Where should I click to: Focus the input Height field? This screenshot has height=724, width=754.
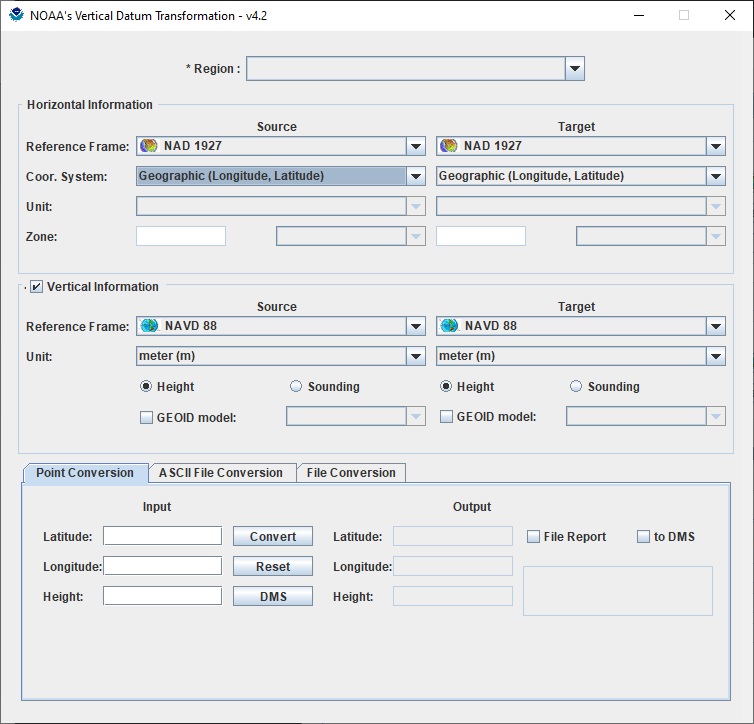tap(163, 596)
